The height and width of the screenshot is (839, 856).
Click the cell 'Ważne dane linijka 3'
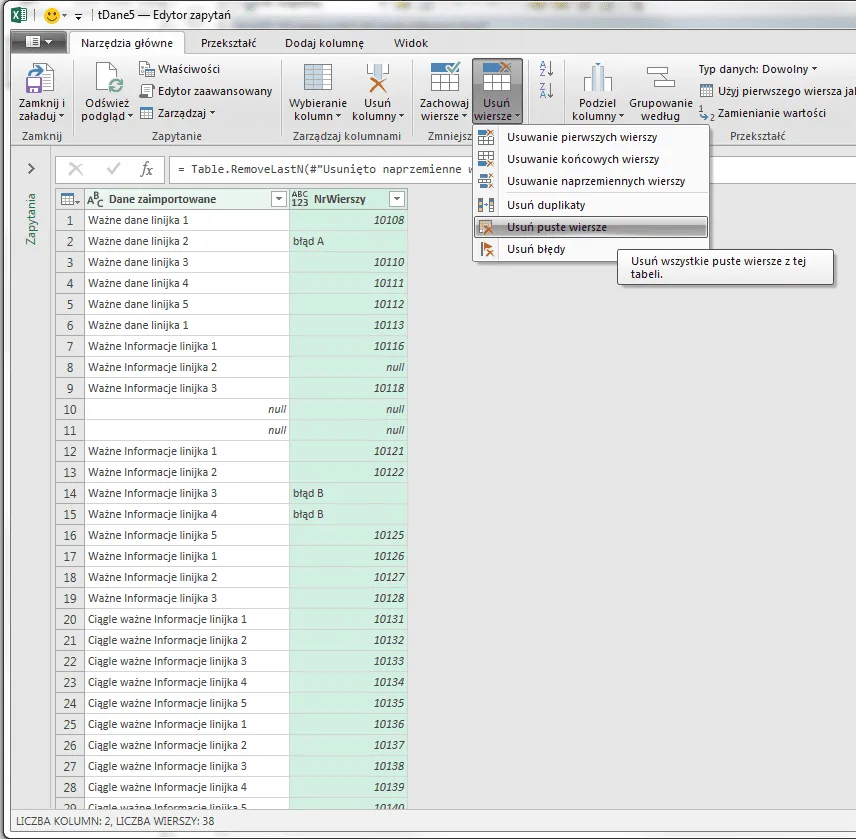point(187,263)
